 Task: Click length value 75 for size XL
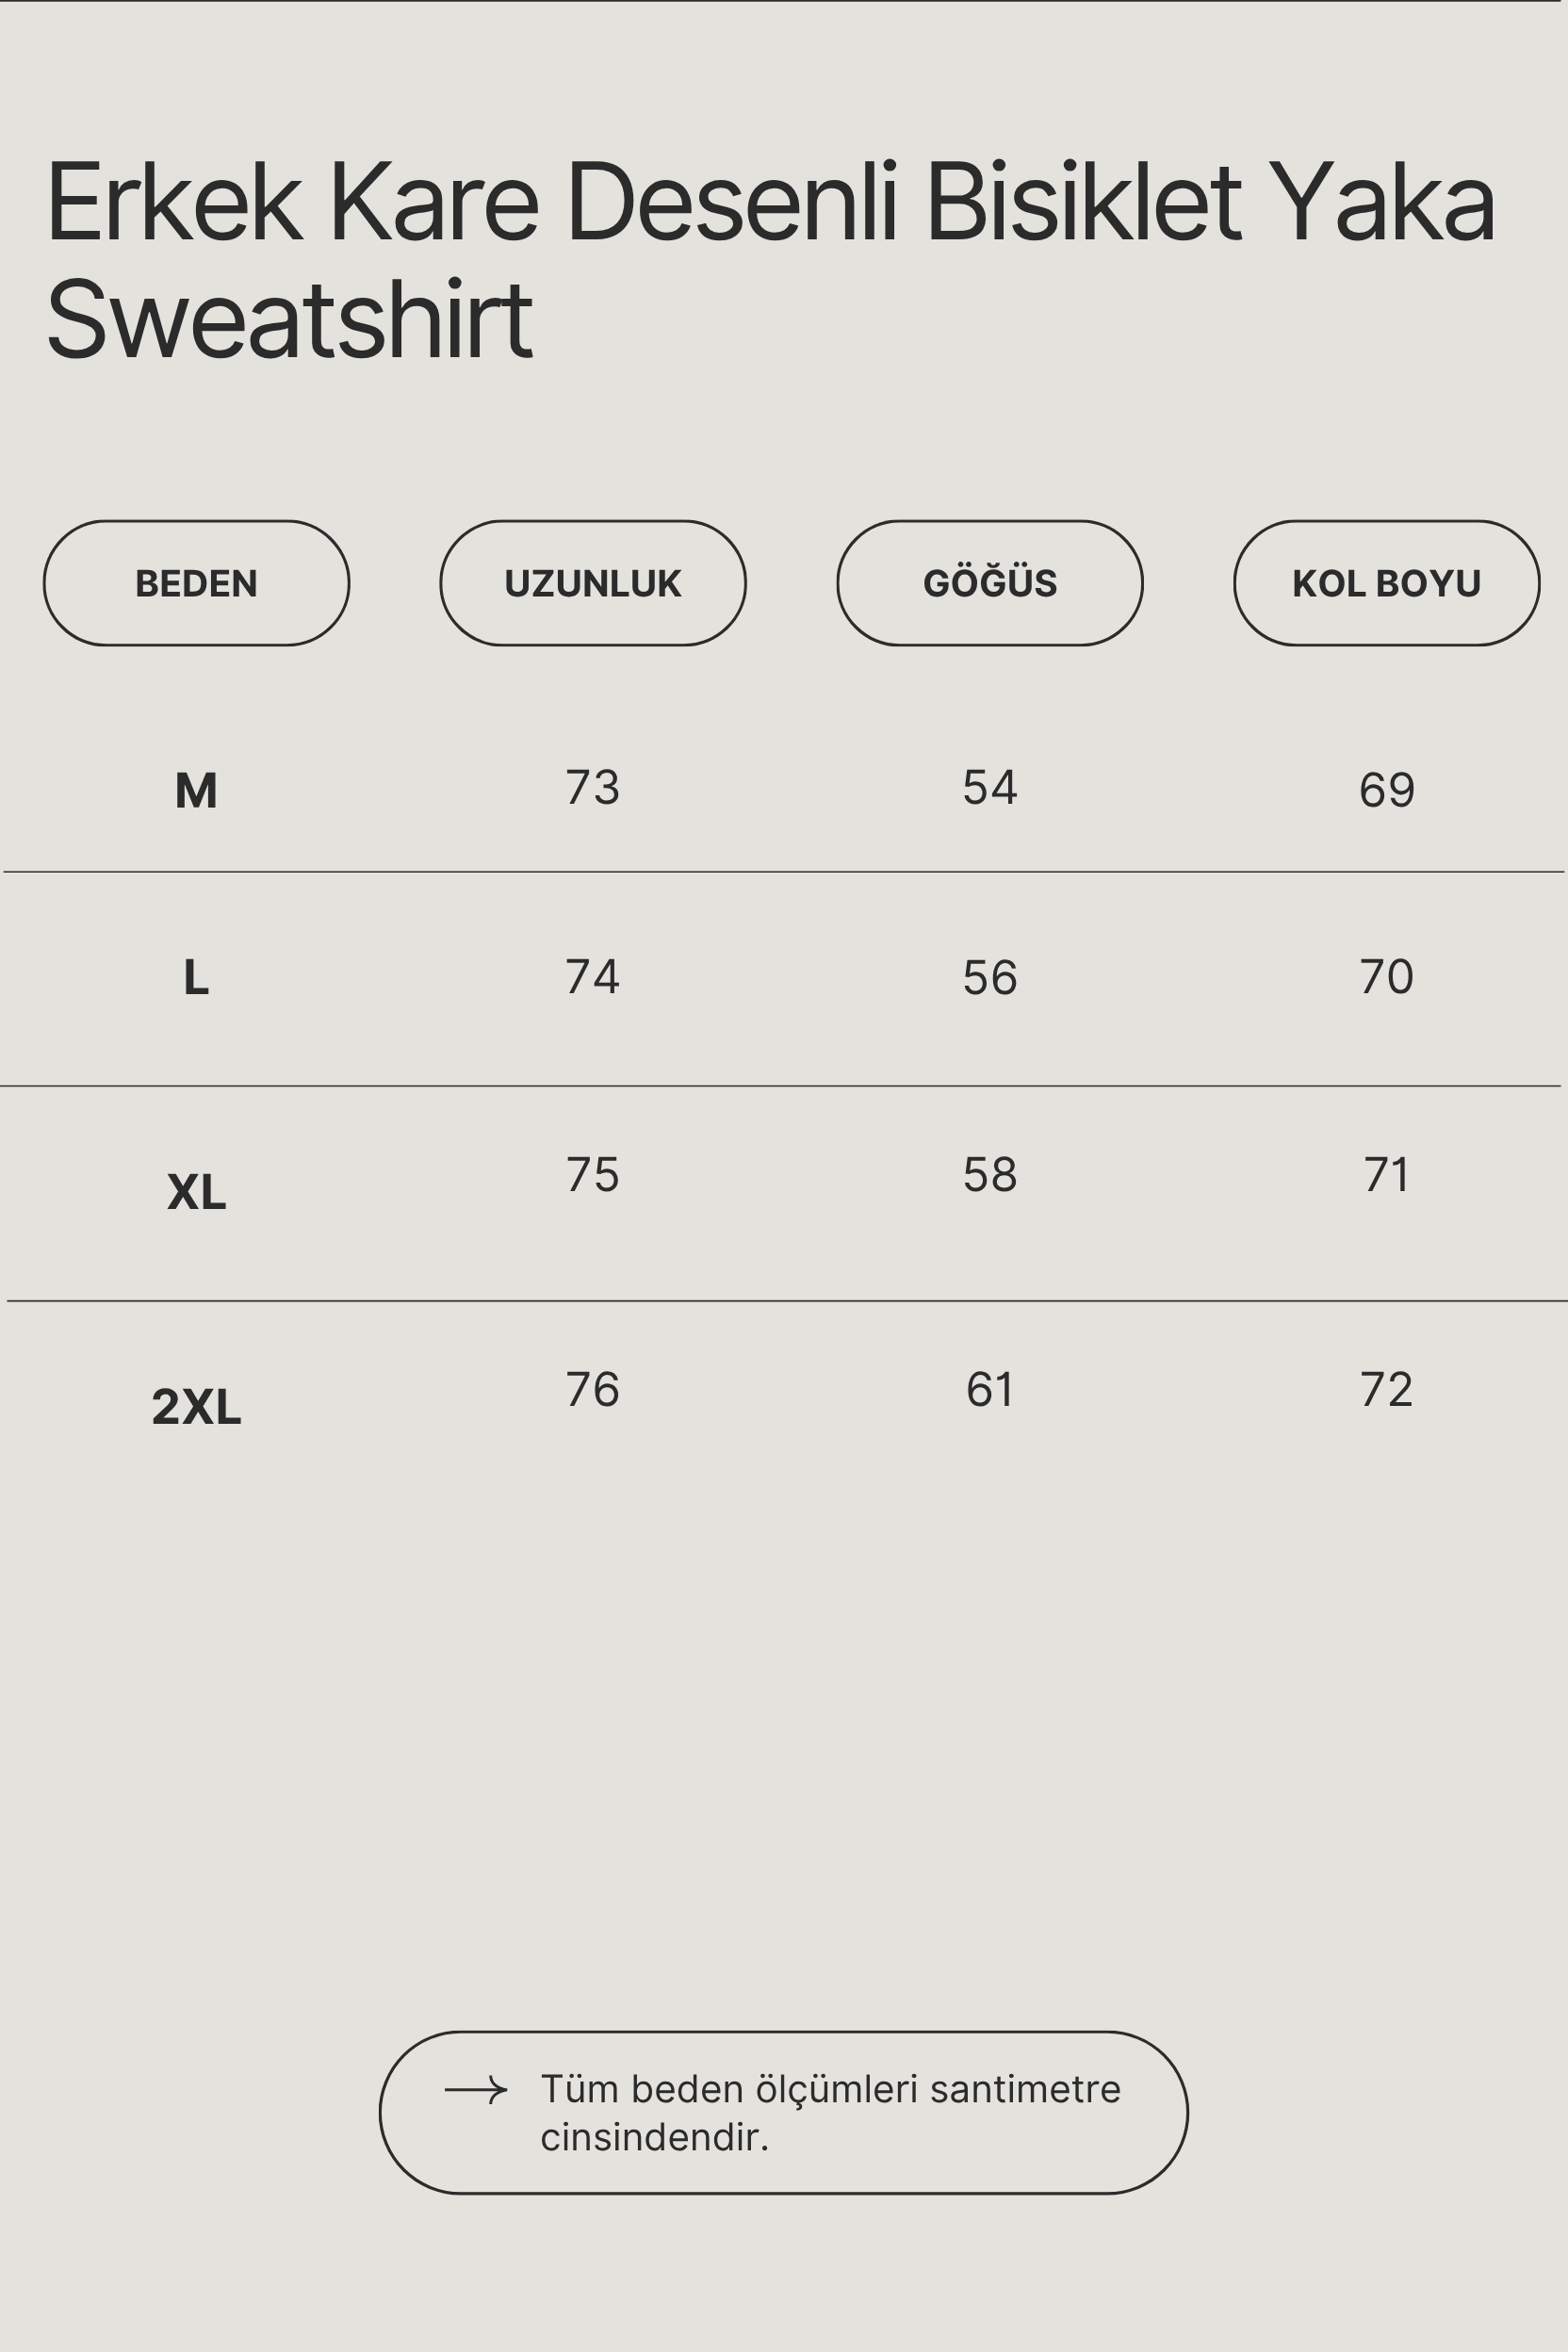pos(593,1174)
